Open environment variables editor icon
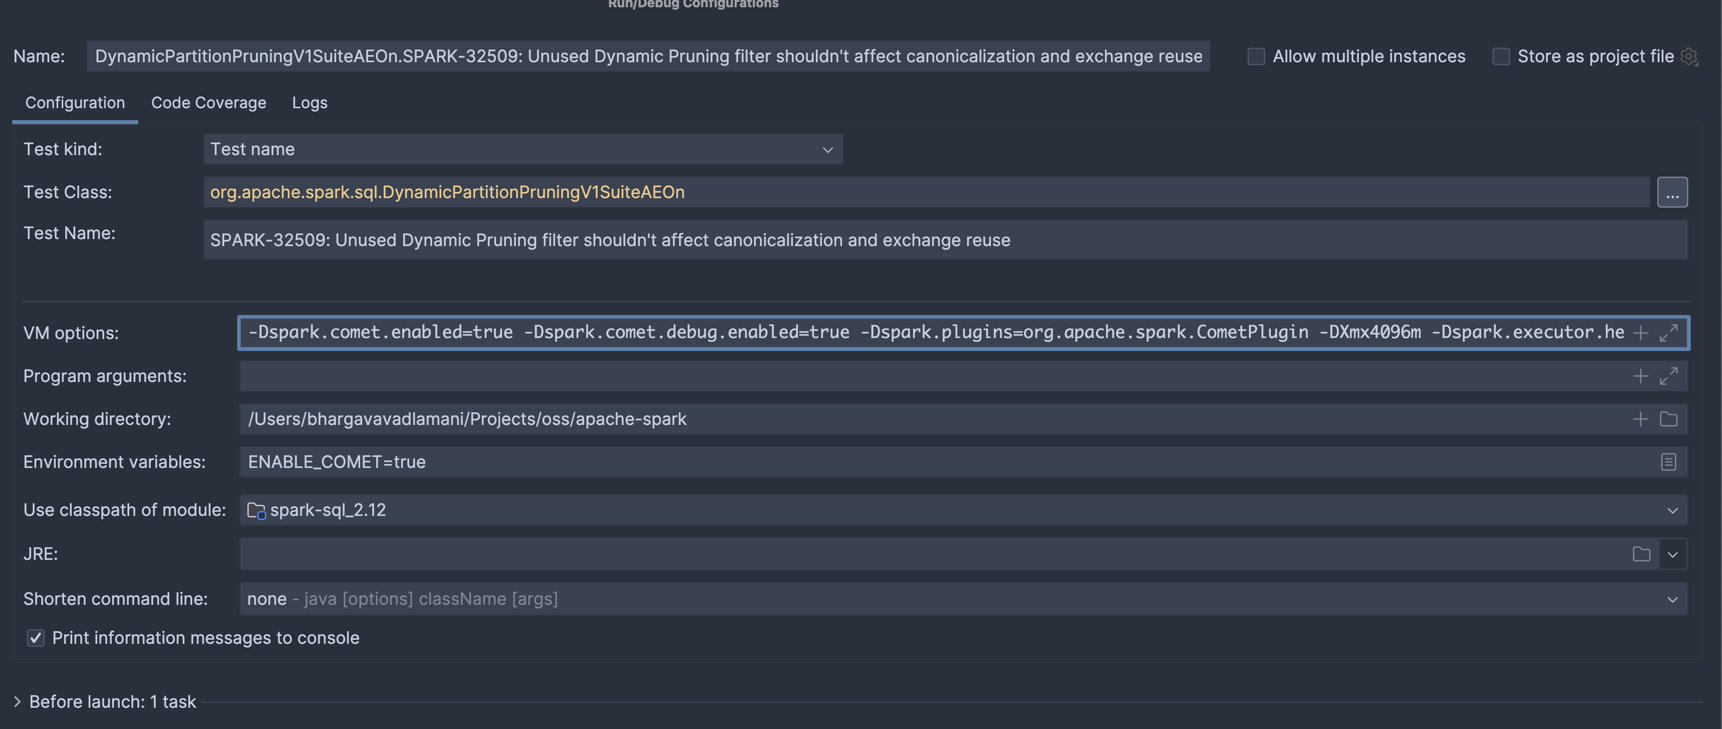 coord(1668,462)
